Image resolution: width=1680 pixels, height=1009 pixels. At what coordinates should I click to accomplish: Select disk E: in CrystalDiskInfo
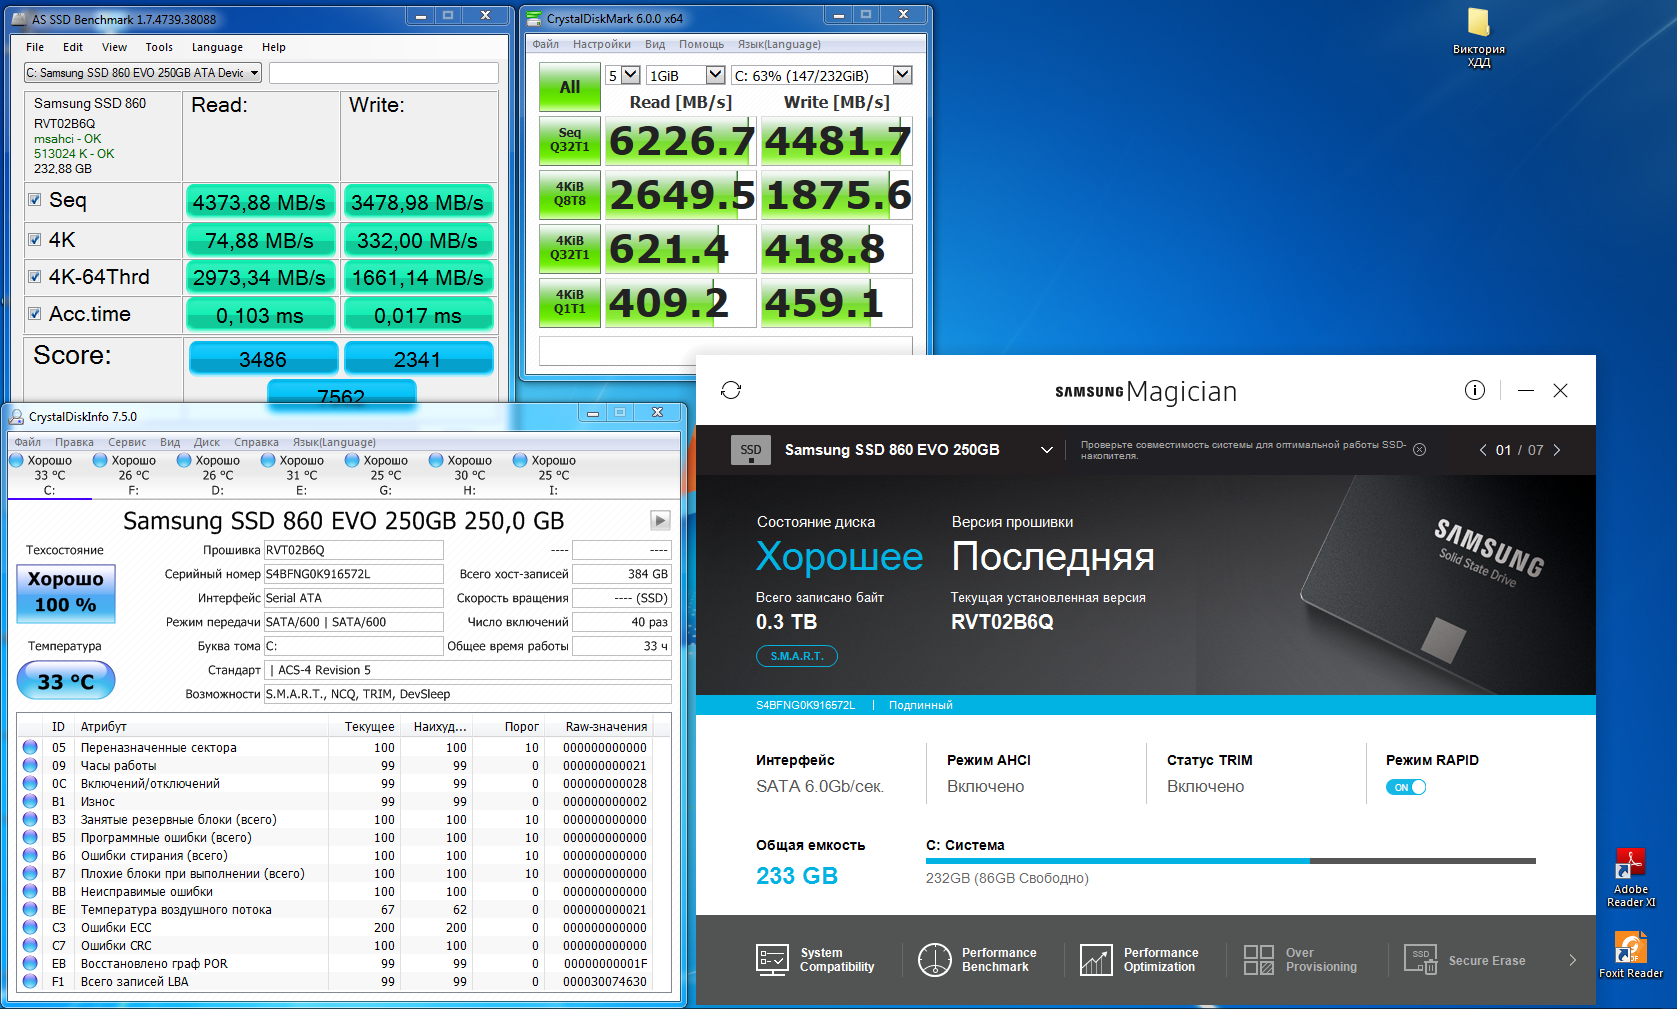(x=302, y=475)
